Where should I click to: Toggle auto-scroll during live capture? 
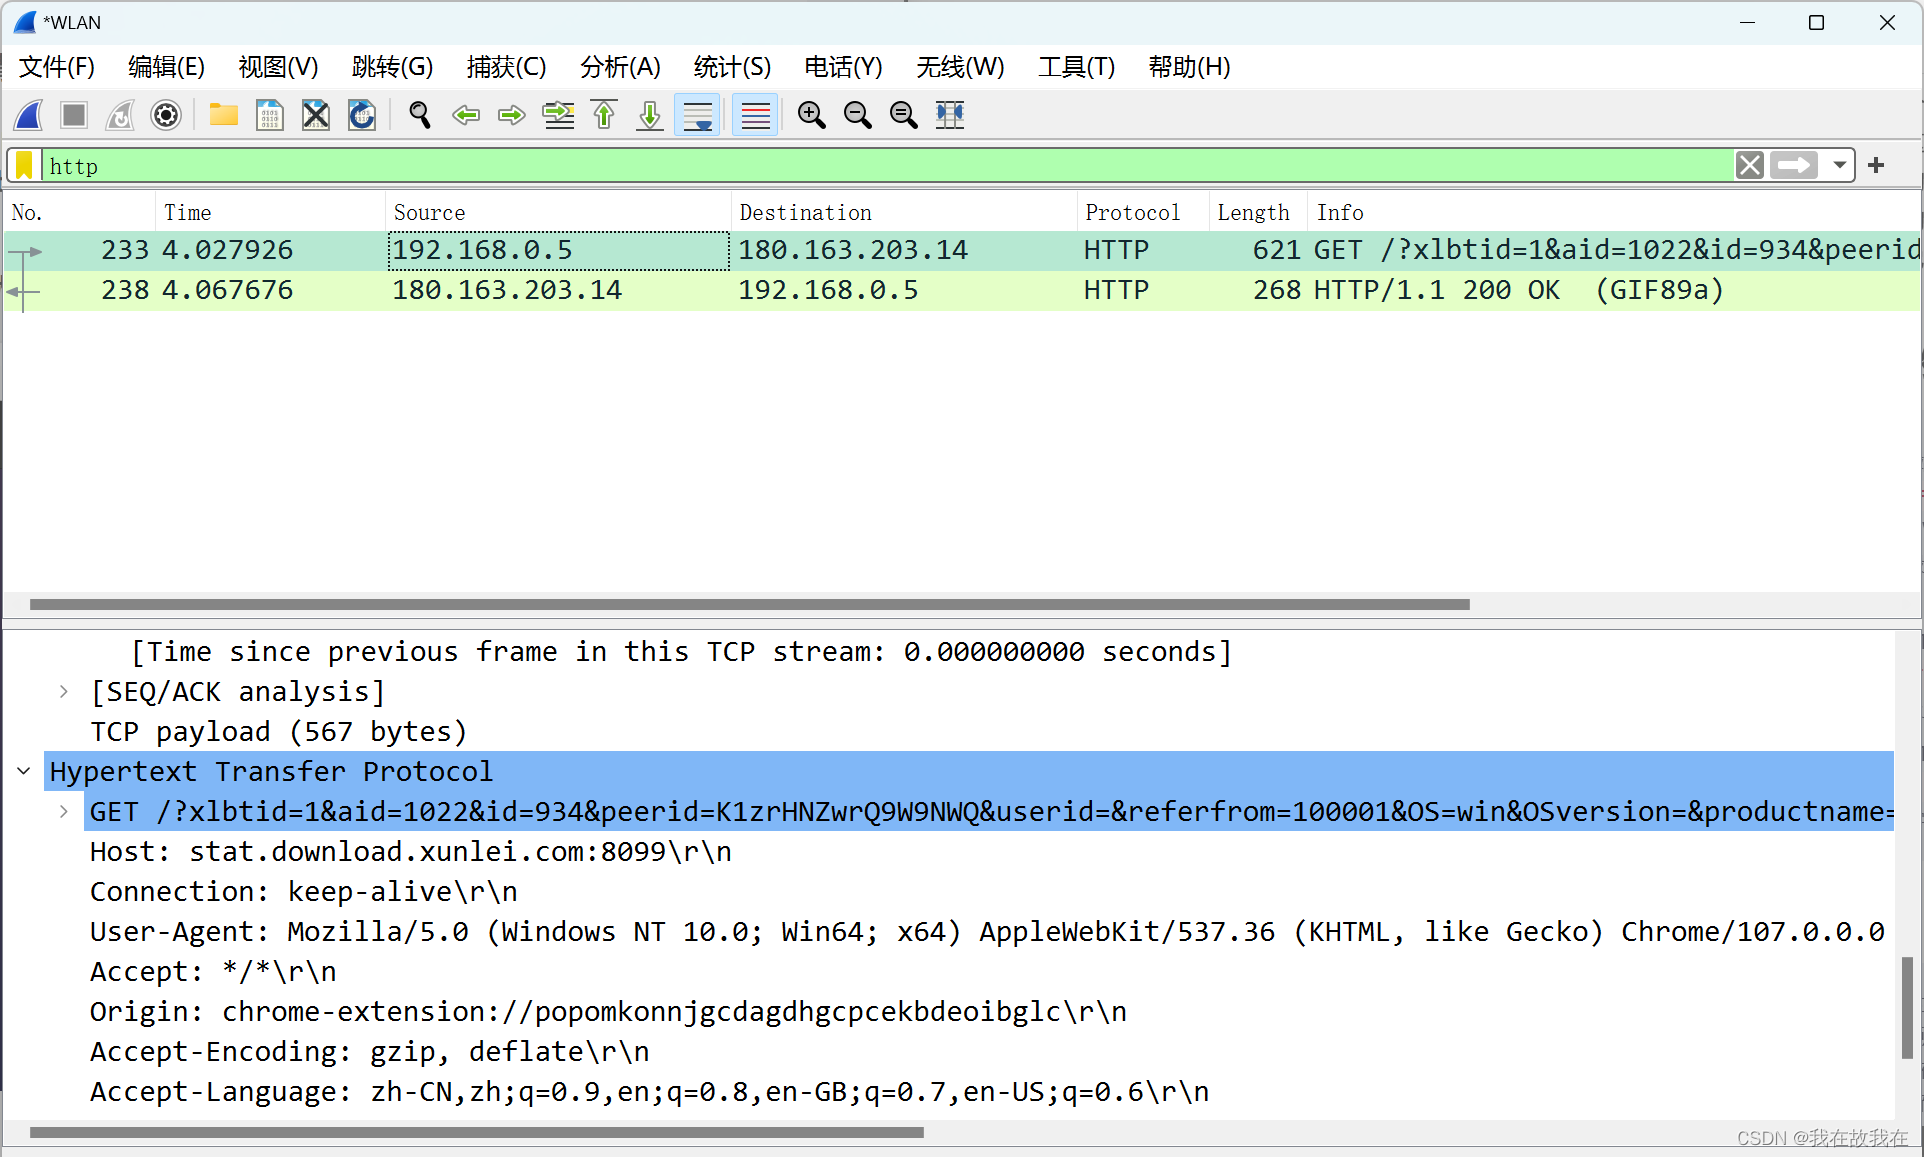click(697, 115)
